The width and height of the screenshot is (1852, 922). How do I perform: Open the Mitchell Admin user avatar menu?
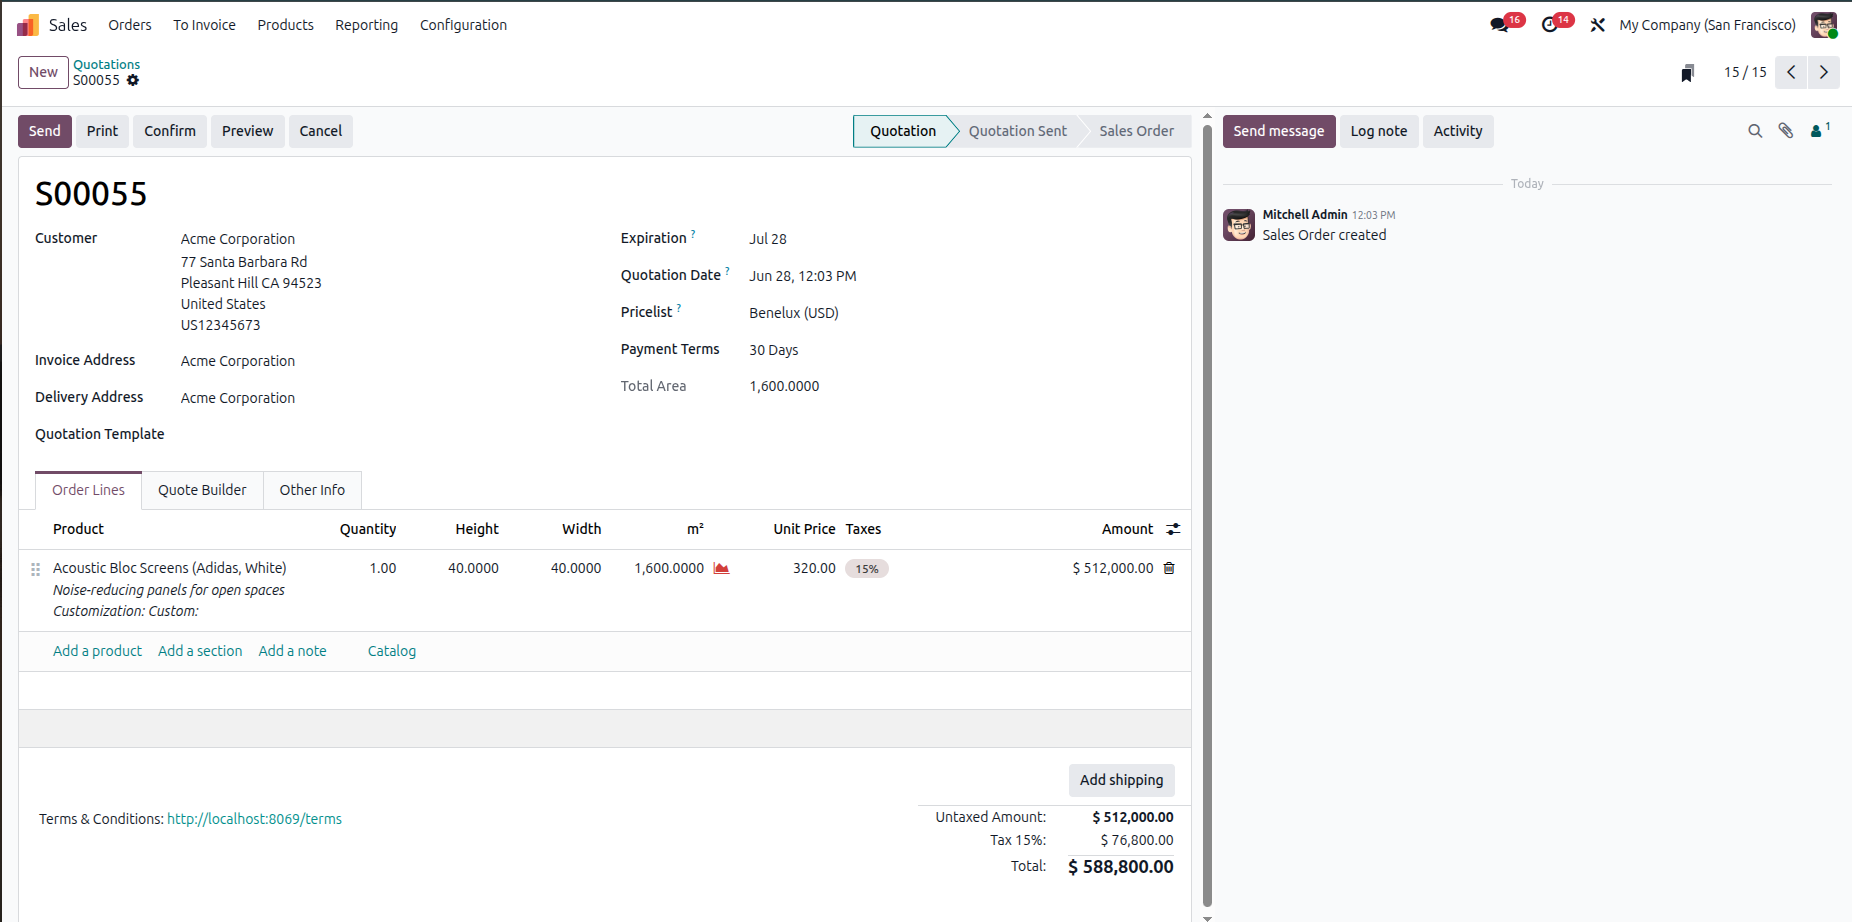point(1824,25)
